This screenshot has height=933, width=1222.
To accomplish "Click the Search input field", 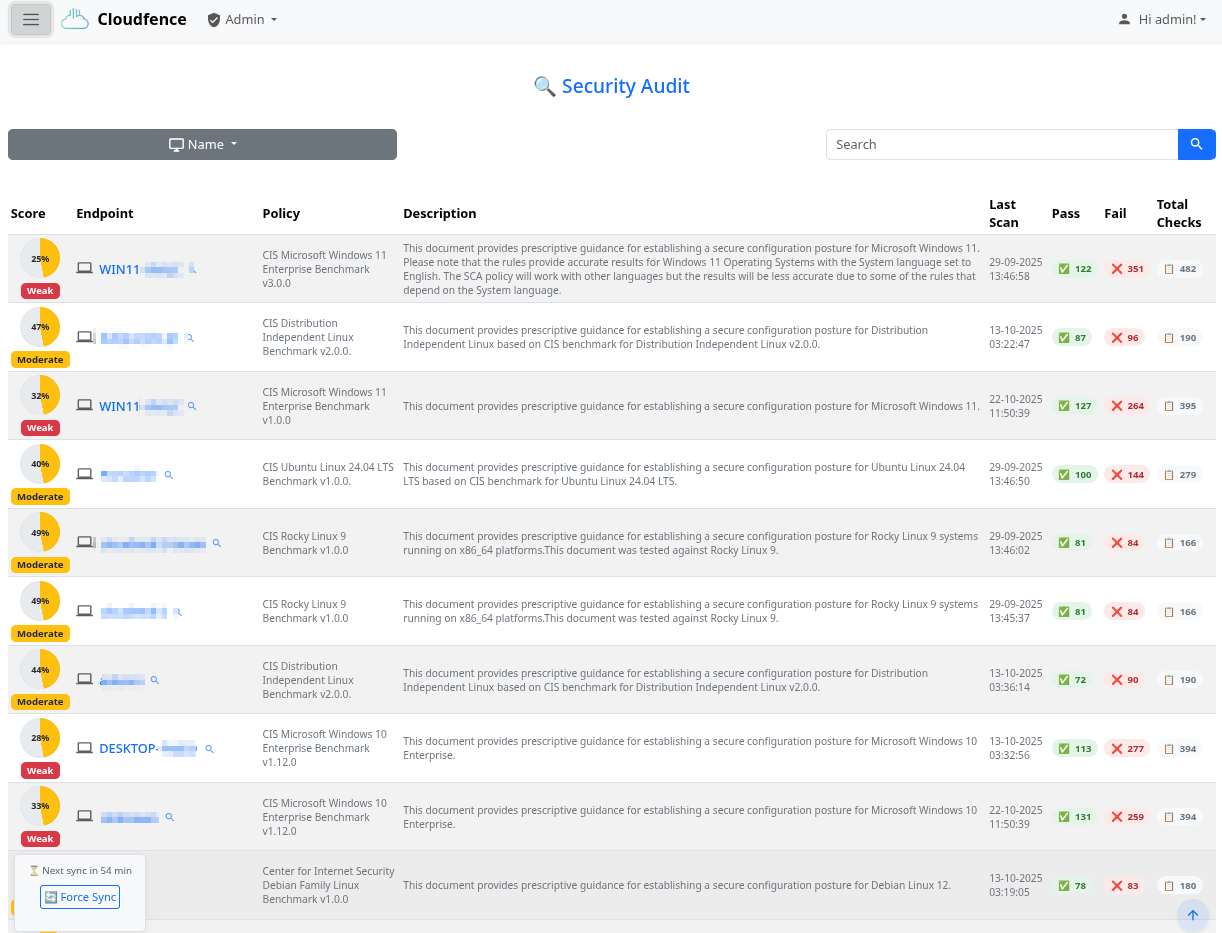I will [1001, 144].
